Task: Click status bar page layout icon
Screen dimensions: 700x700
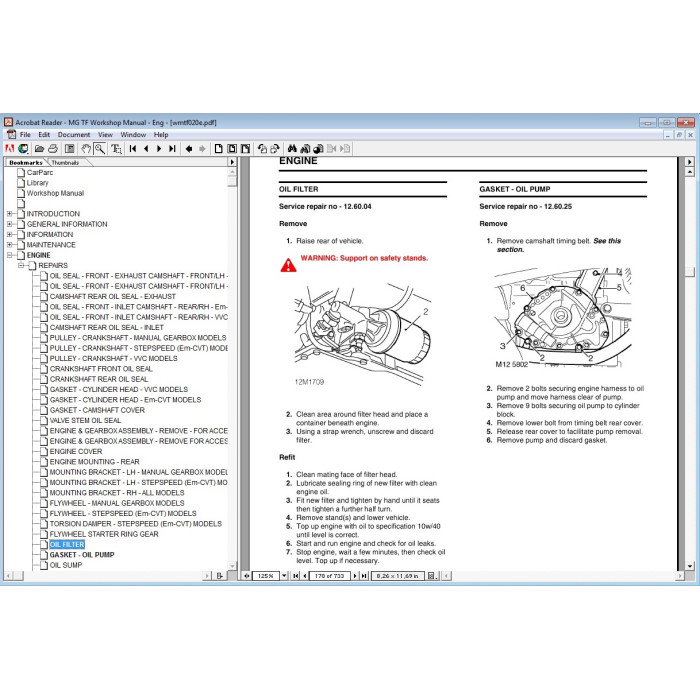Action: [x=431, y=576]
